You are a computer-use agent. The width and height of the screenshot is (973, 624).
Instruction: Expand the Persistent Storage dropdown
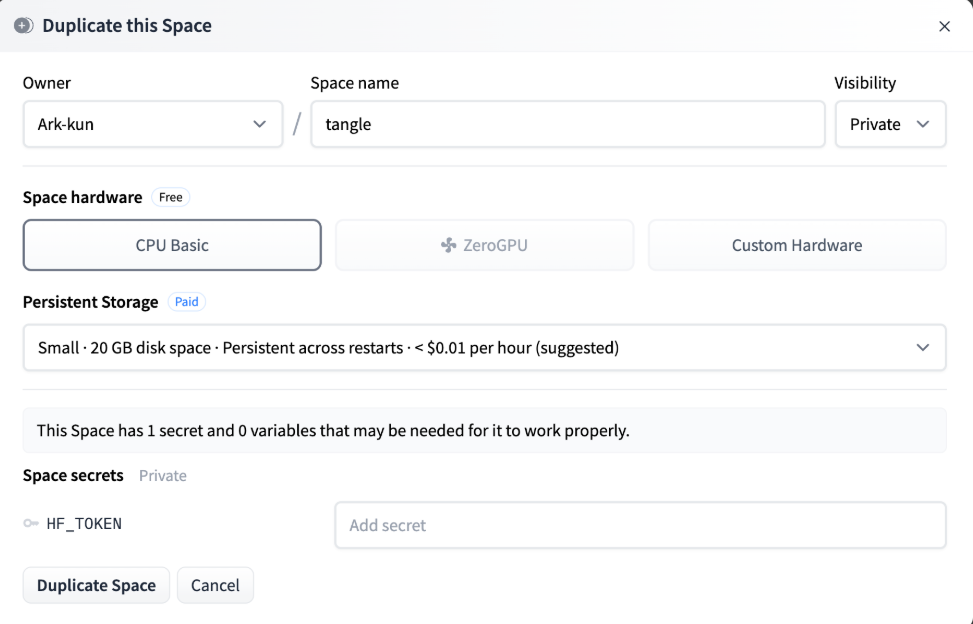(484, 348)
